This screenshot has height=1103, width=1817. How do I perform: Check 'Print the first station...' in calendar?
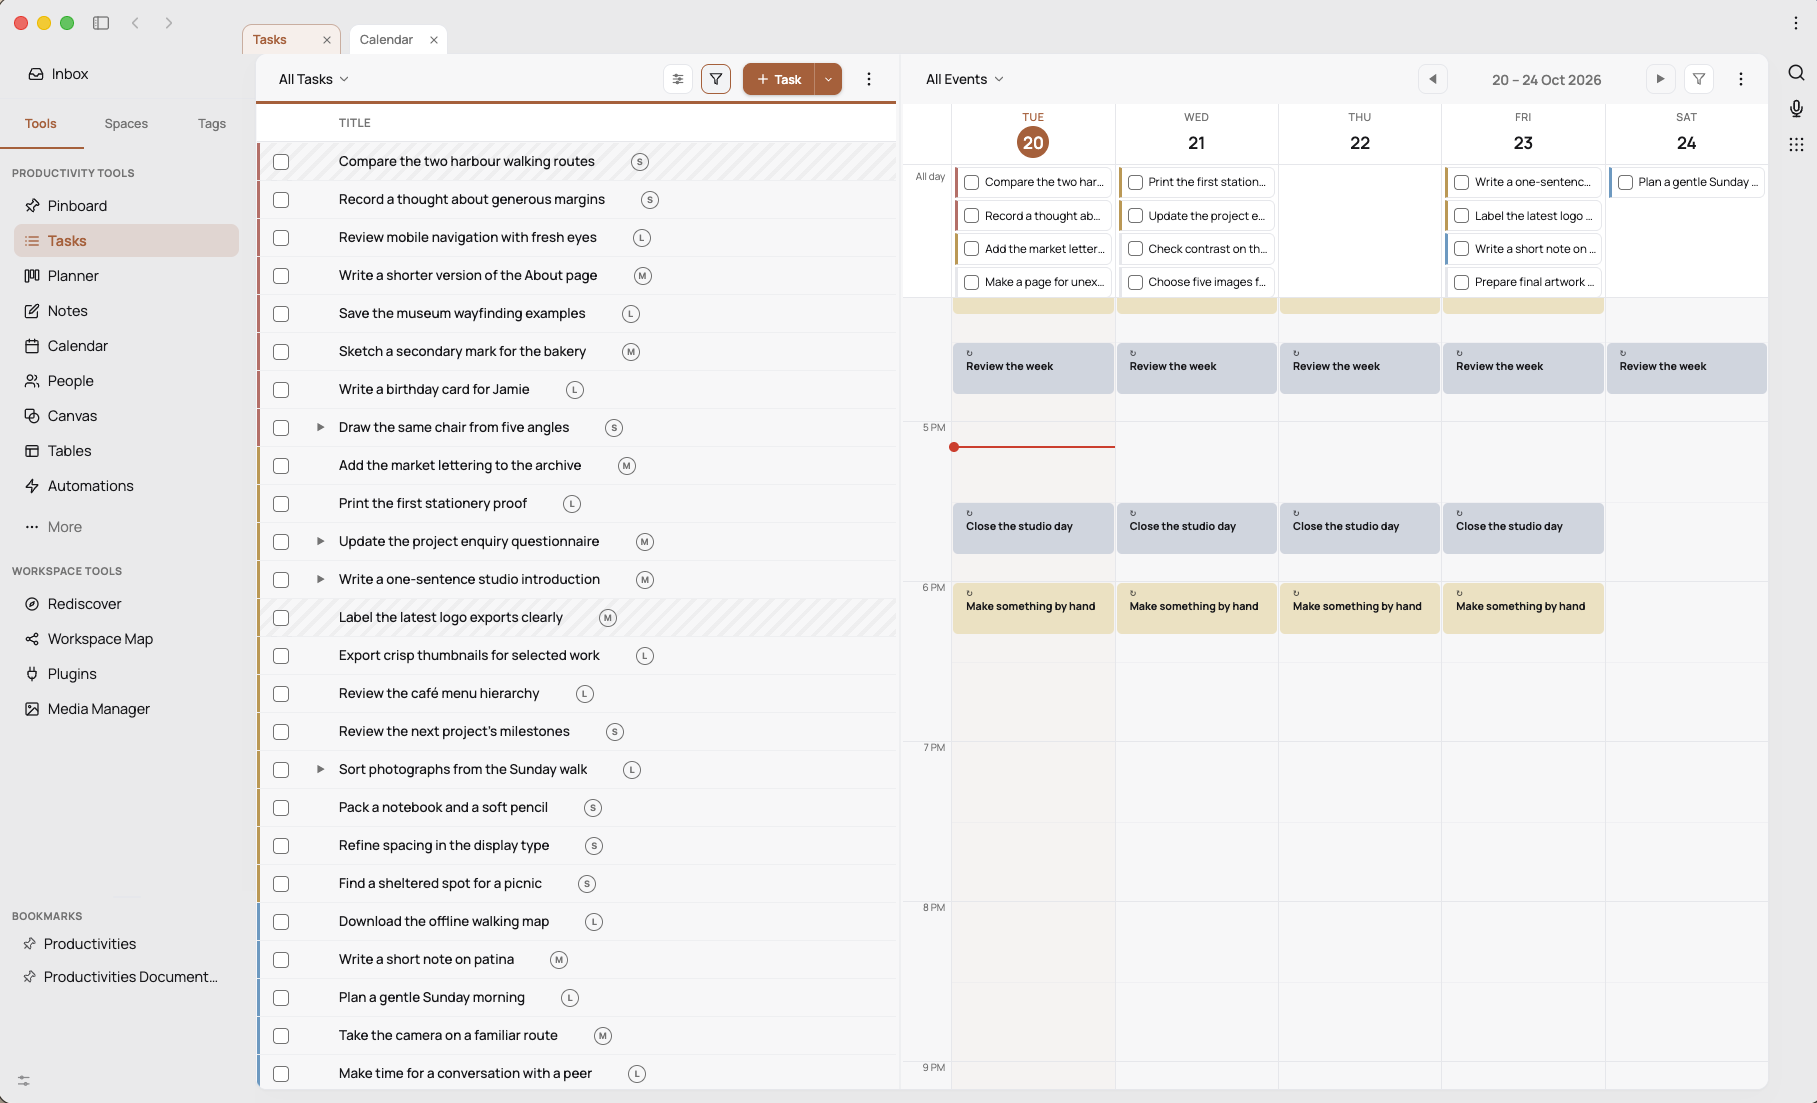1136,182
